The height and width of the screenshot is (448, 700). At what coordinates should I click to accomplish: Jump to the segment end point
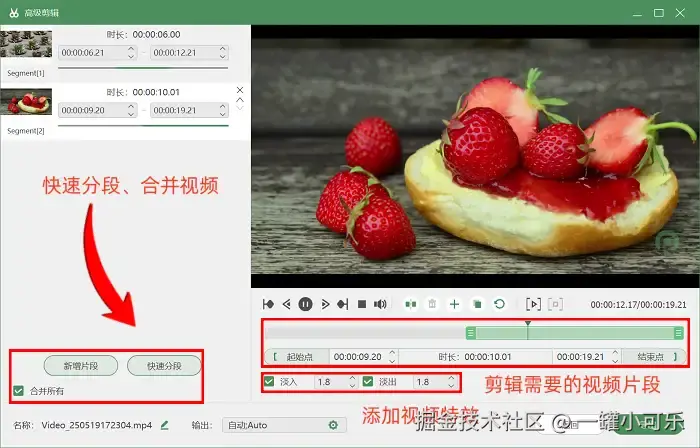343,304
